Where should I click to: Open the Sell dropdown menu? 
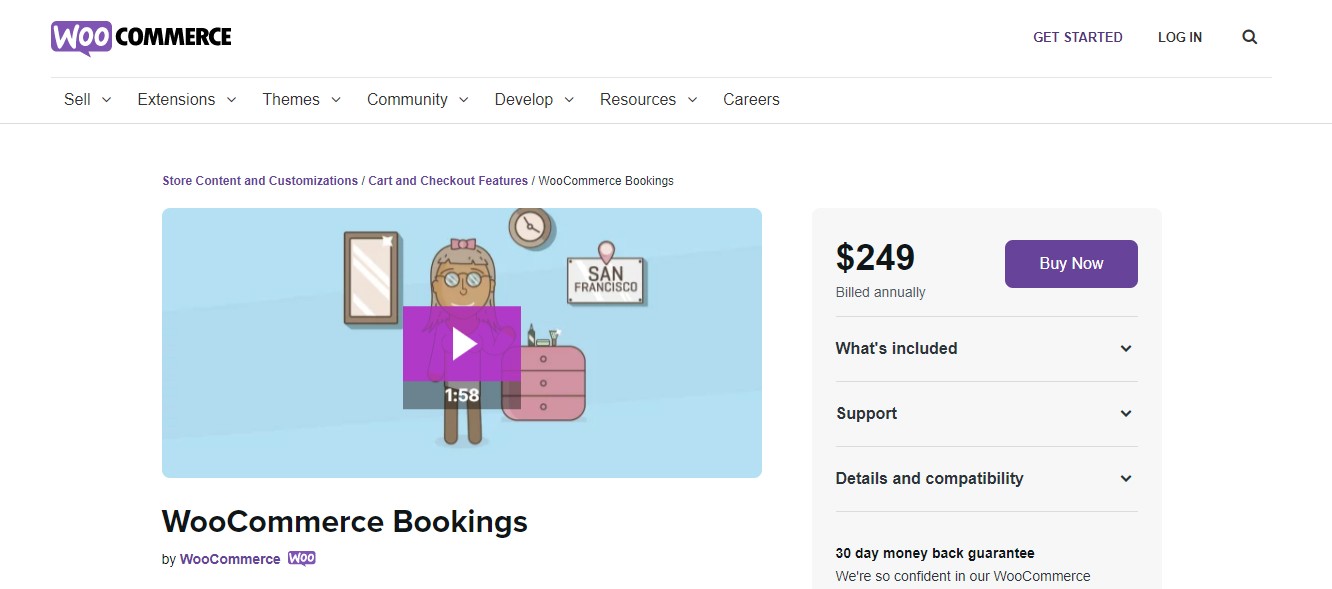(87, 100)
